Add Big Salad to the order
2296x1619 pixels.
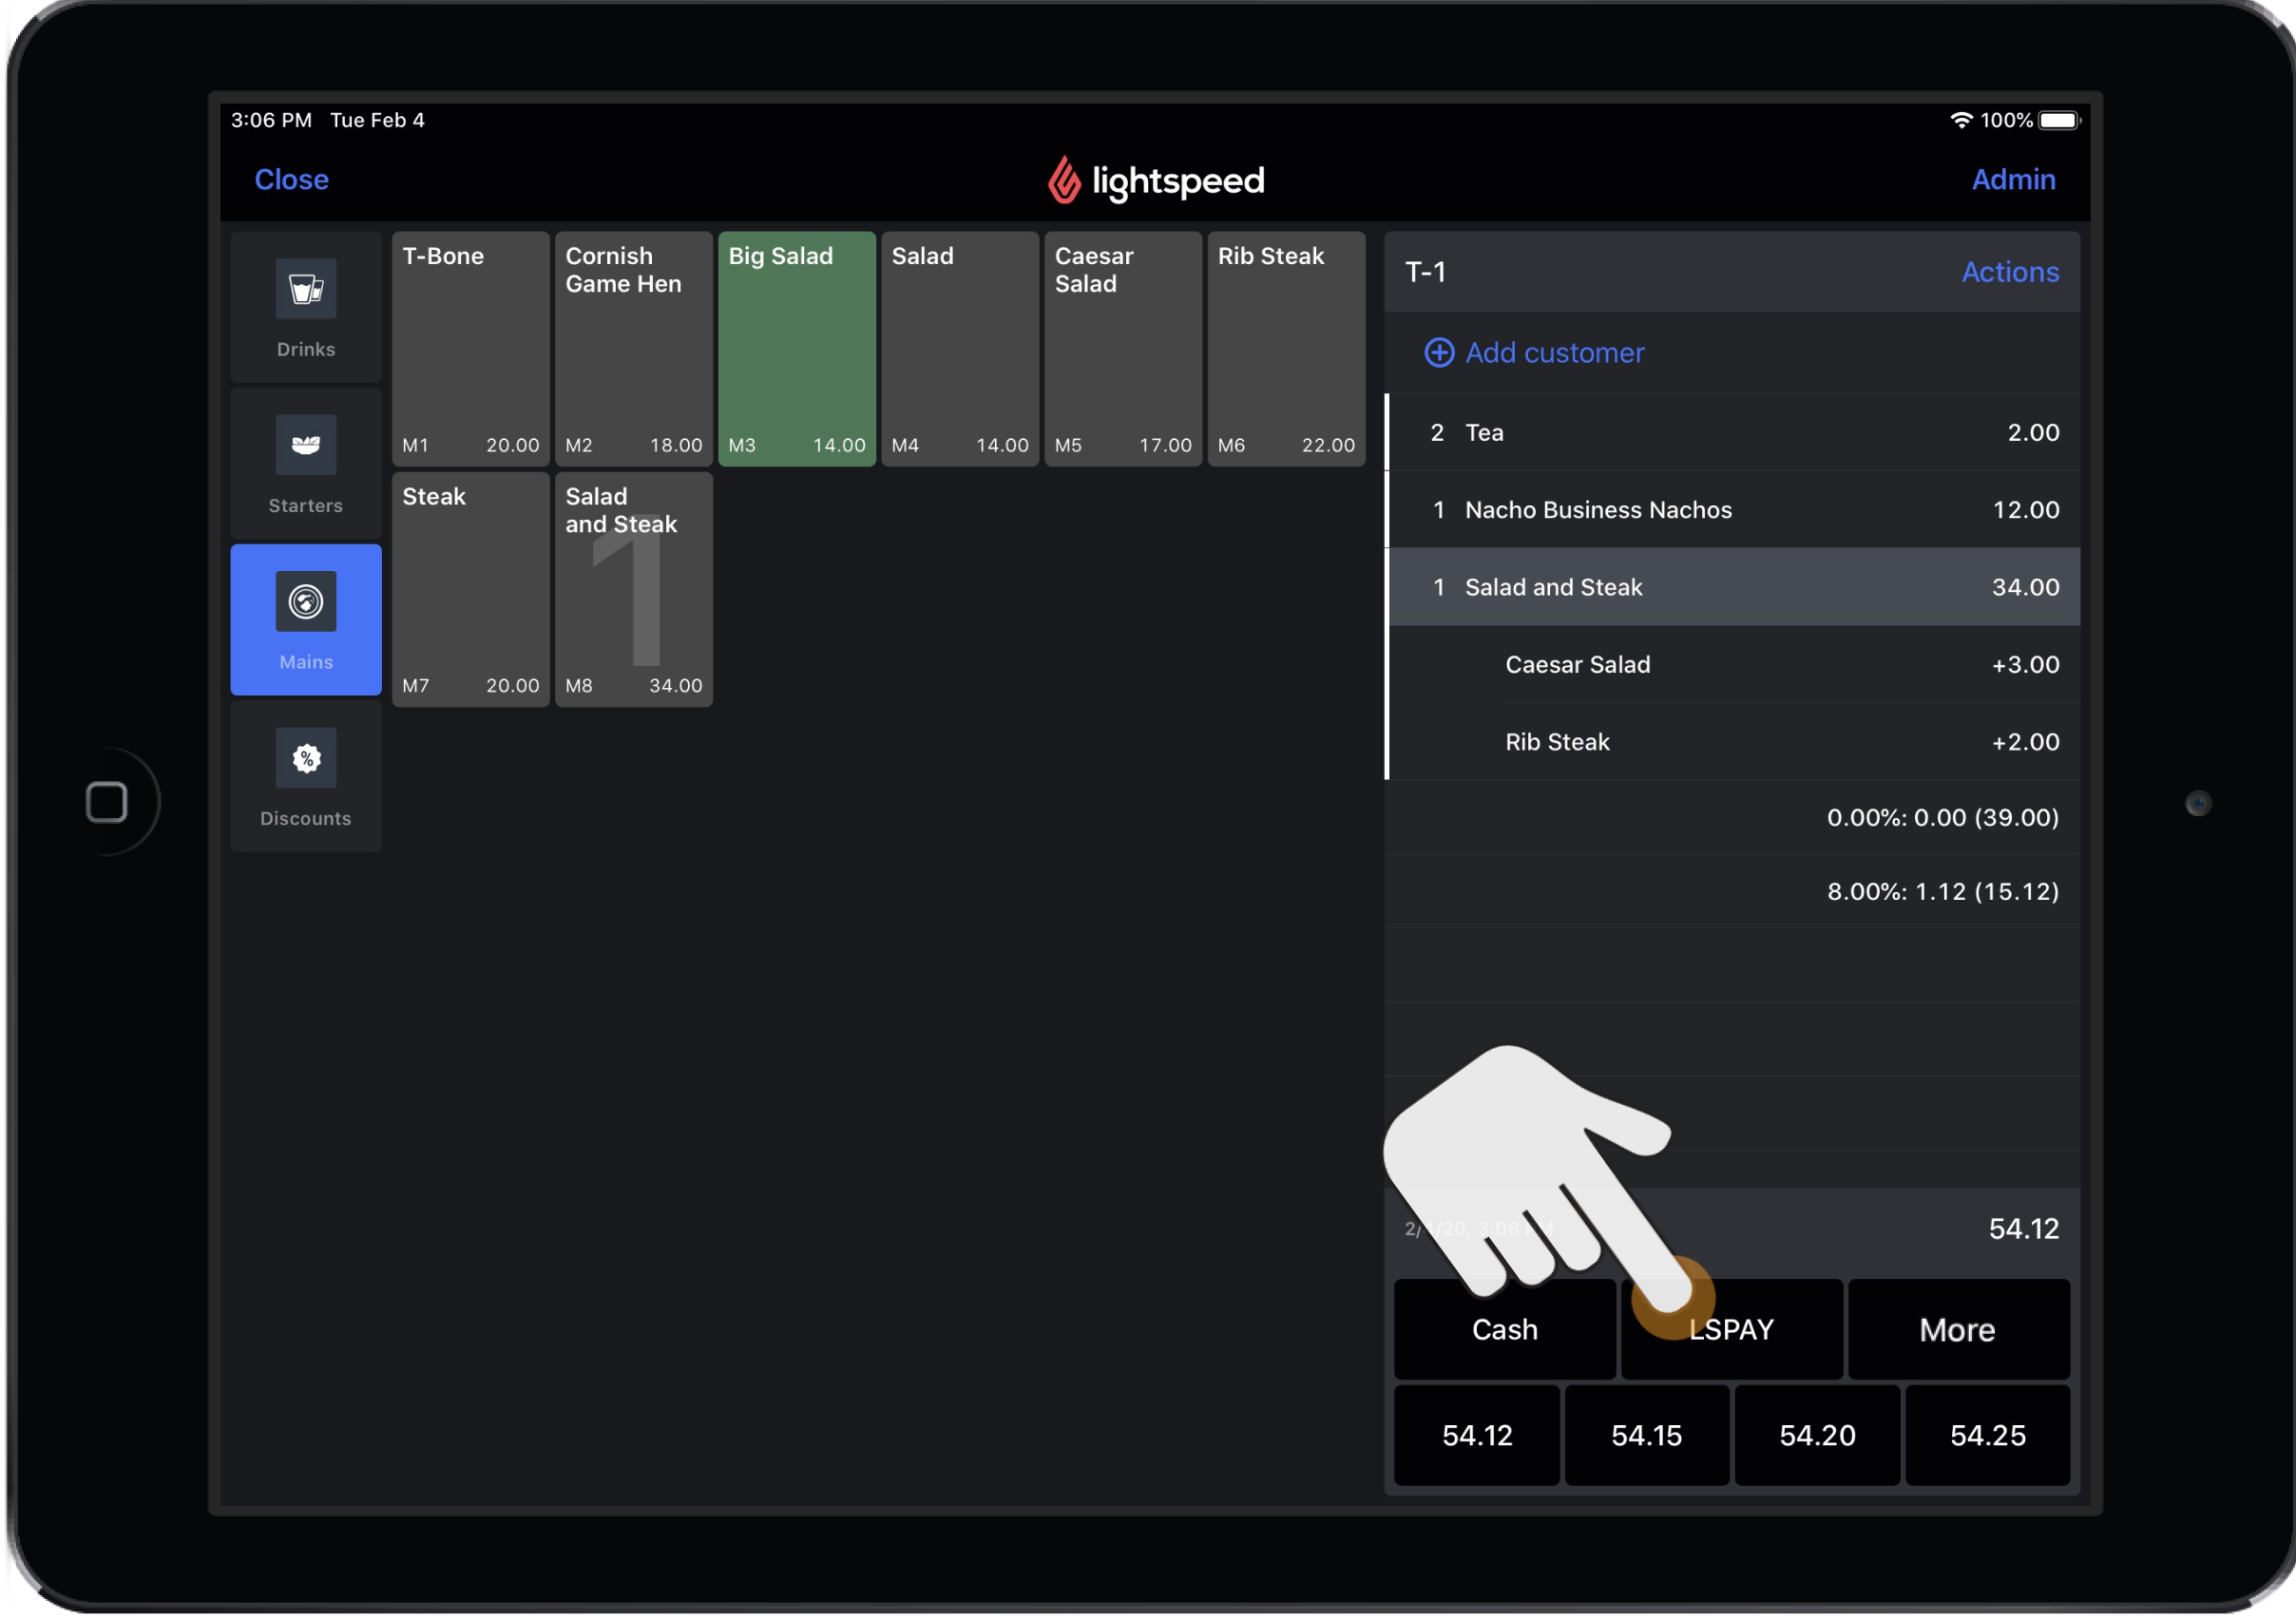coord(797,349)
